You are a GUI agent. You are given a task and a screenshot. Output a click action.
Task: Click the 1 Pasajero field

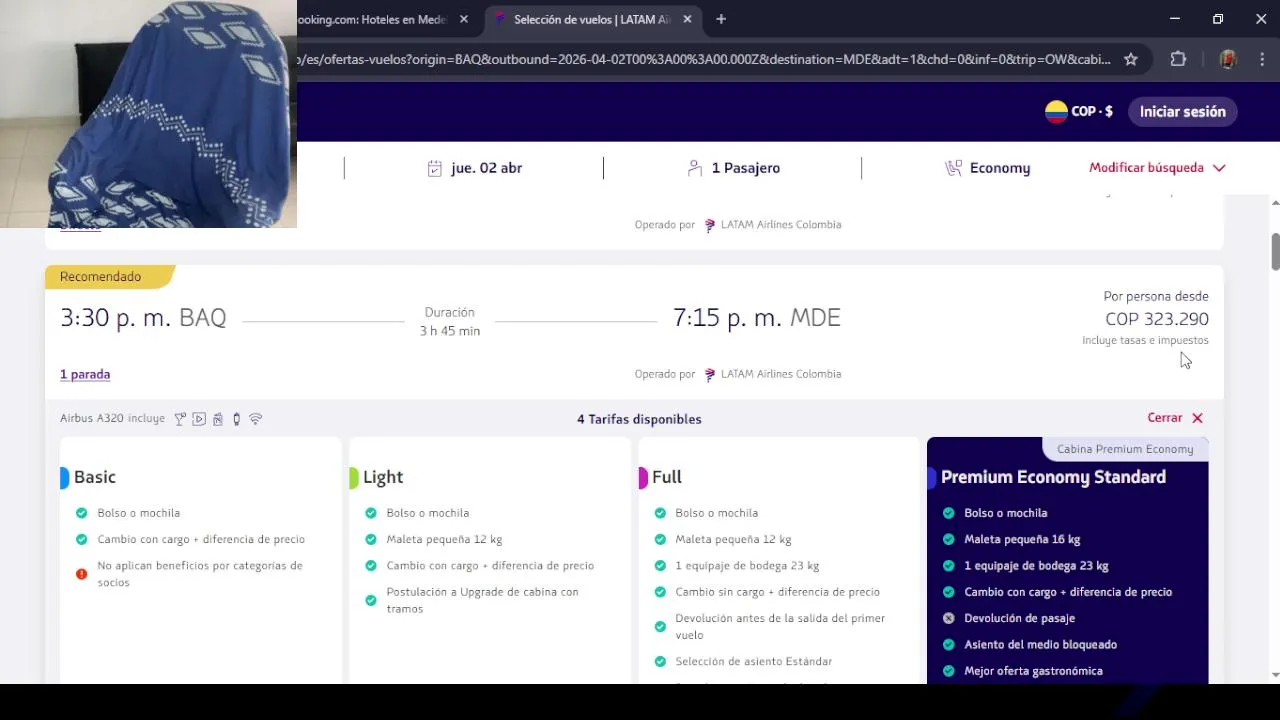click(x=733, y=168)
